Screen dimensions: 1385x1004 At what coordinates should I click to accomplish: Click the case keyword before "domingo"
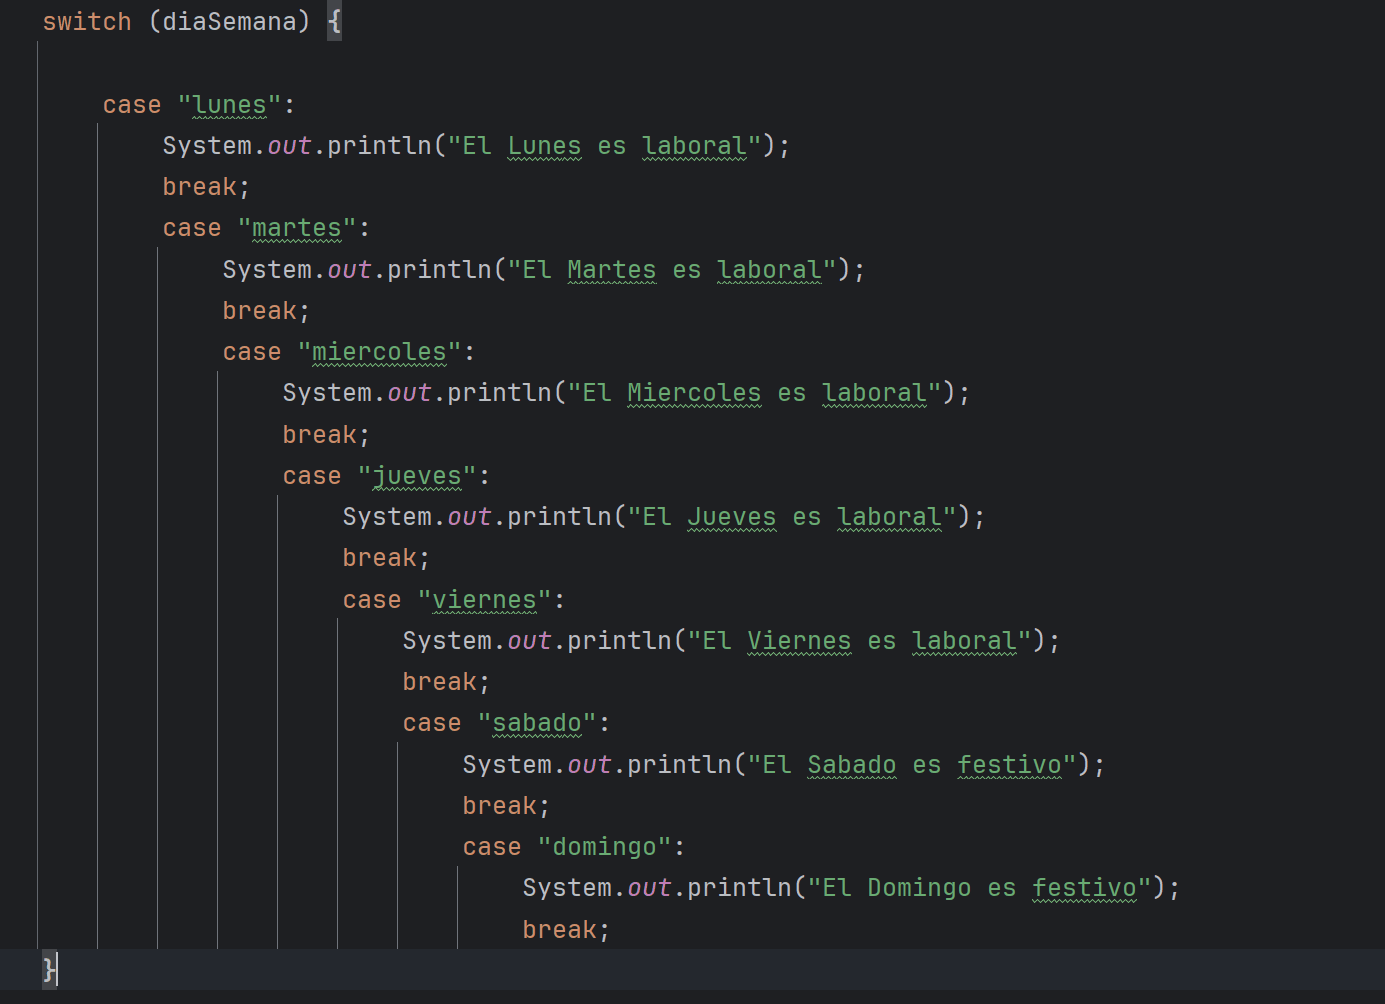pos(492,847)
